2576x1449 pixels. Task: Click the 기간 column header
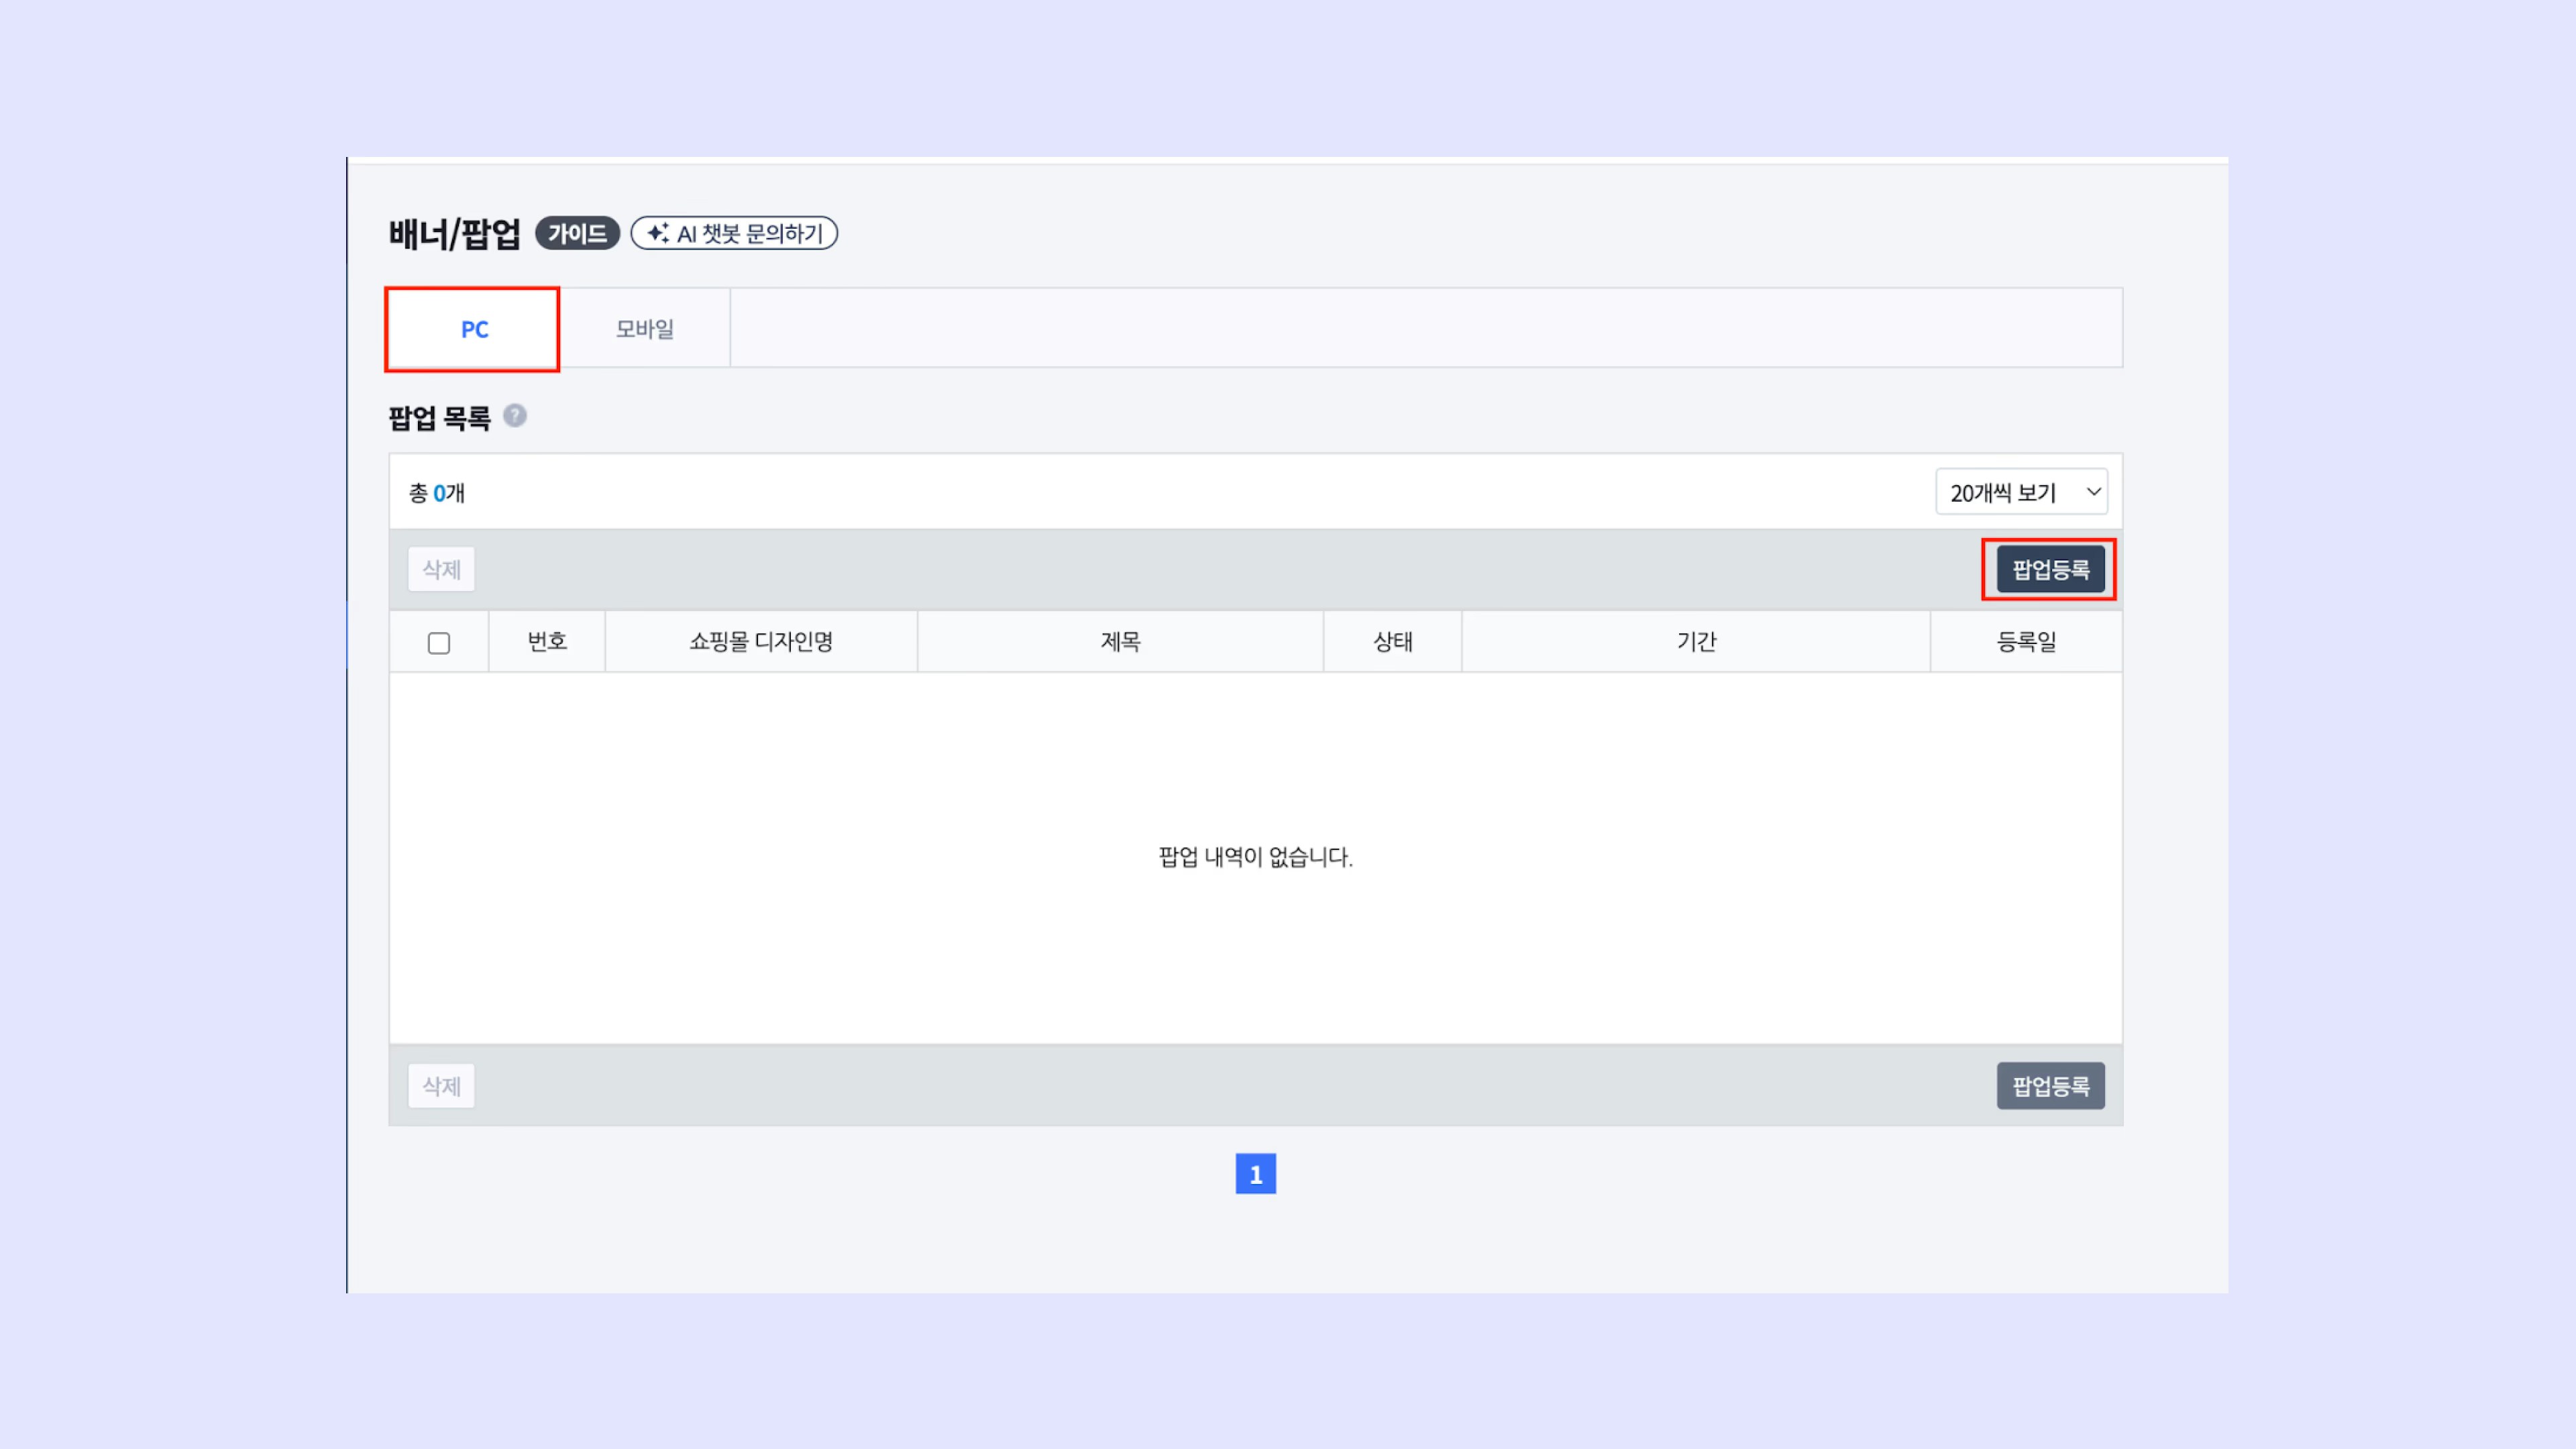click(x=1696, y=642)
